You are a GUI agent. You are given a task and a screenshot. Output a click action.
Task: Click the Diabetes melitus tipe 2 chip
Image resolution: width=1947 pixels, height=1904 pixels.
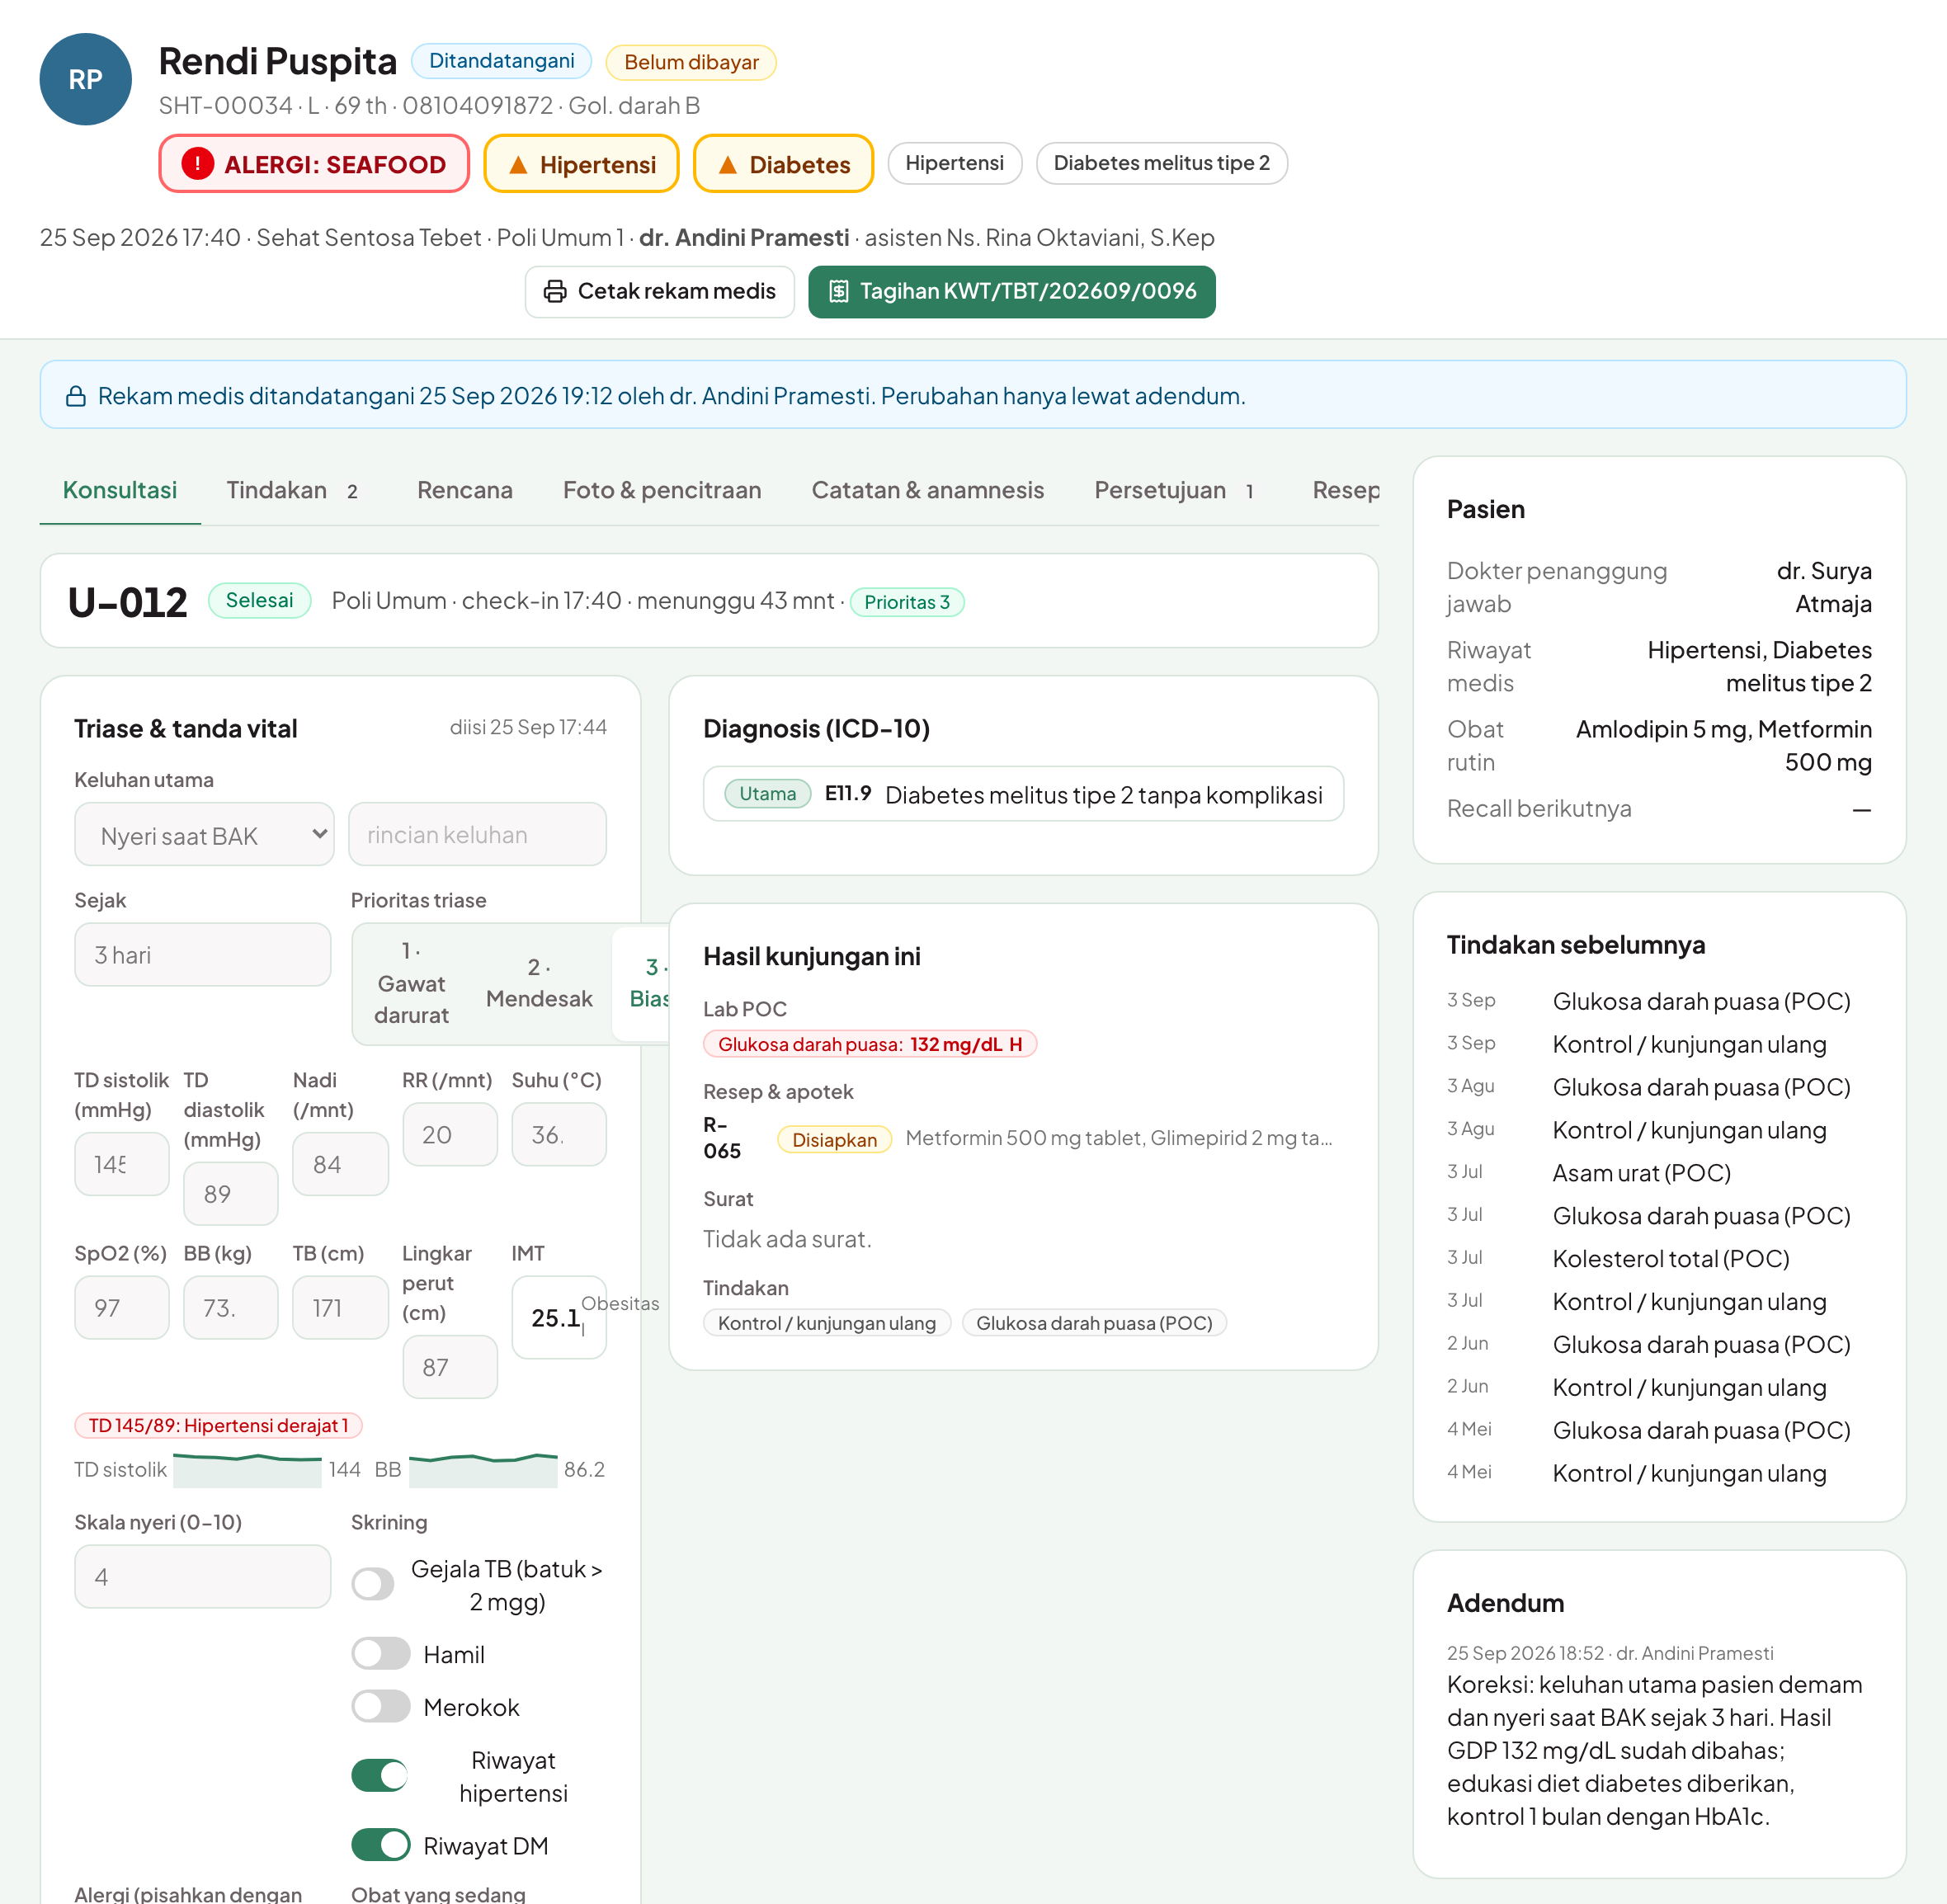click(1162, 163)
